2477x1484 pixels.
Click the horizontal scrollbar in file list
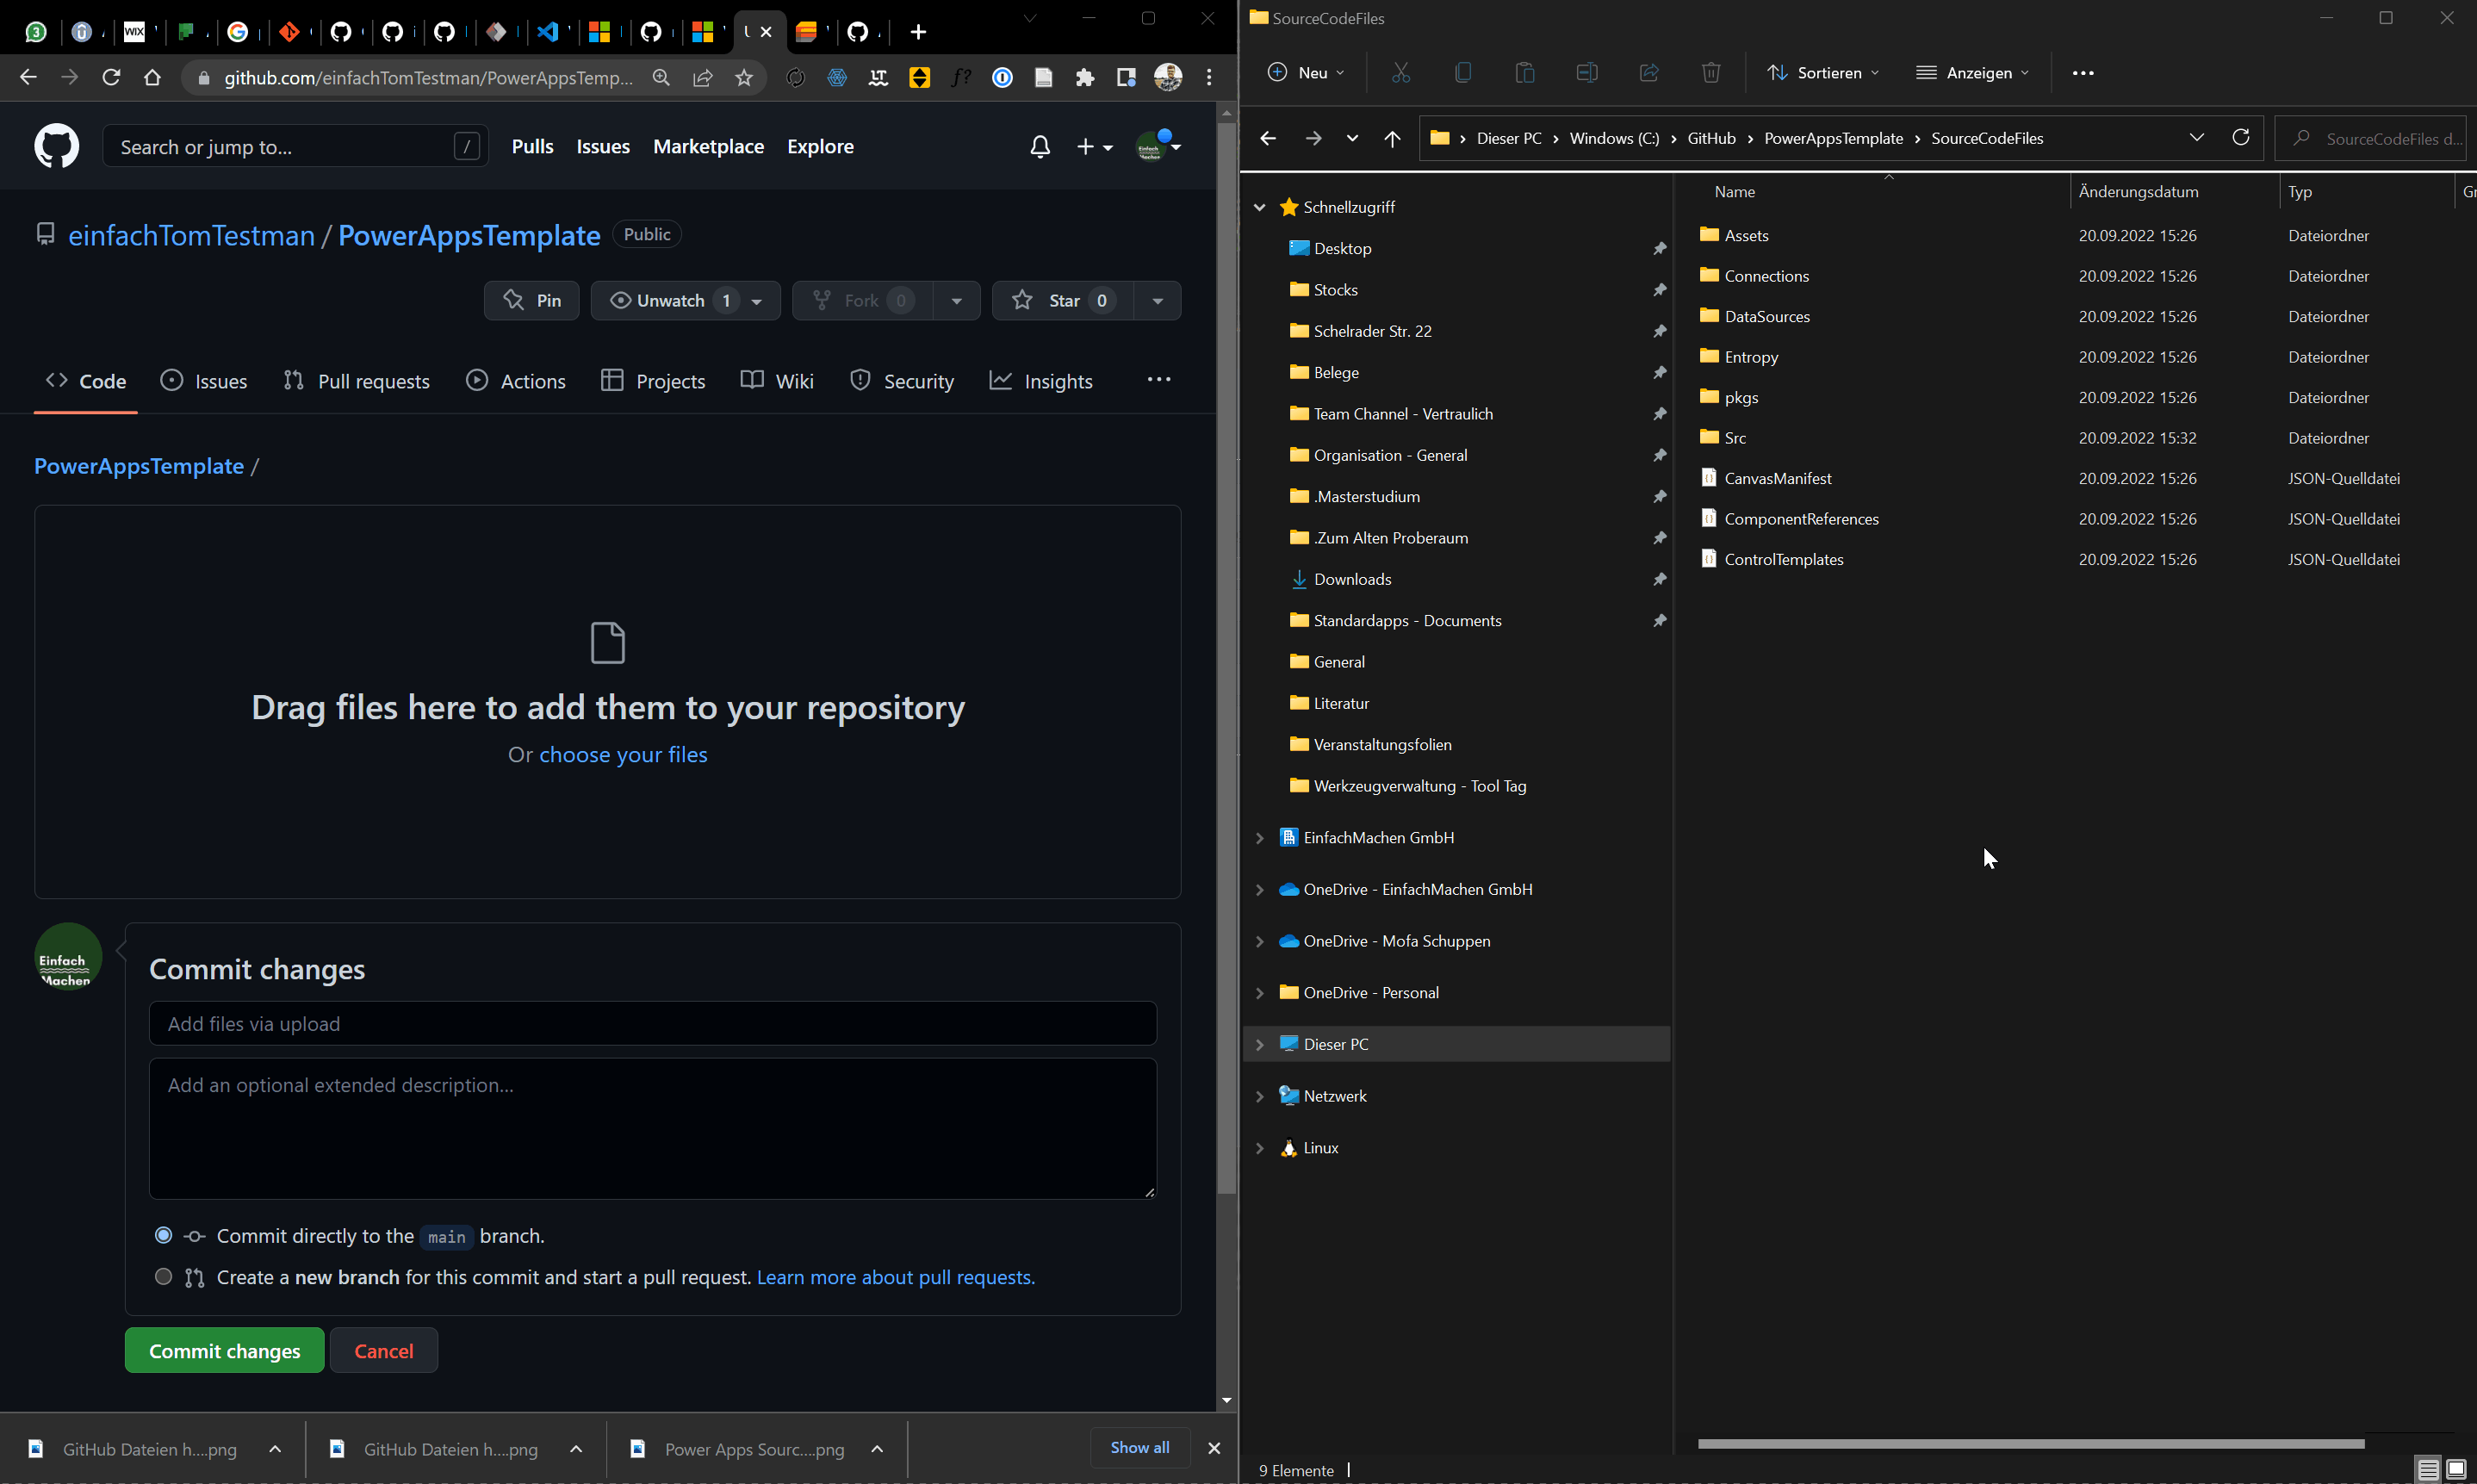(2030, 1443)
